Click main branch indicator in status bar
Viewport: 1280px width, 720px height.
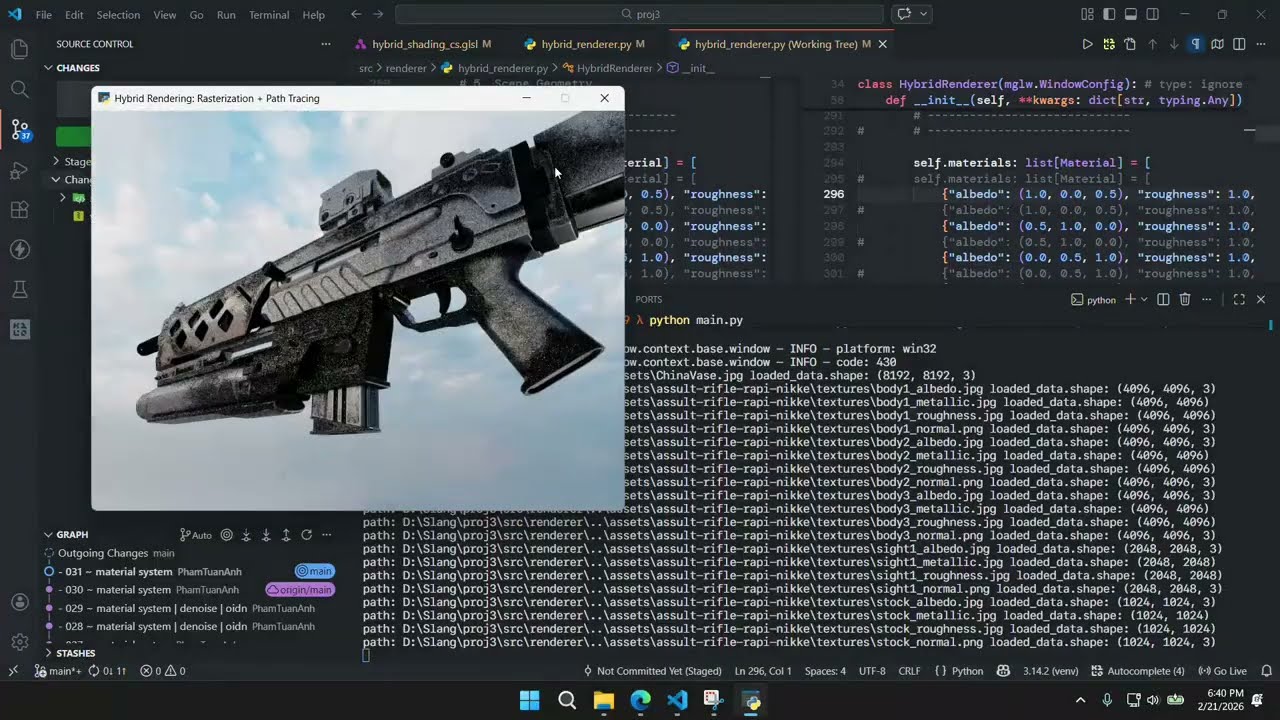click(60, 671)
